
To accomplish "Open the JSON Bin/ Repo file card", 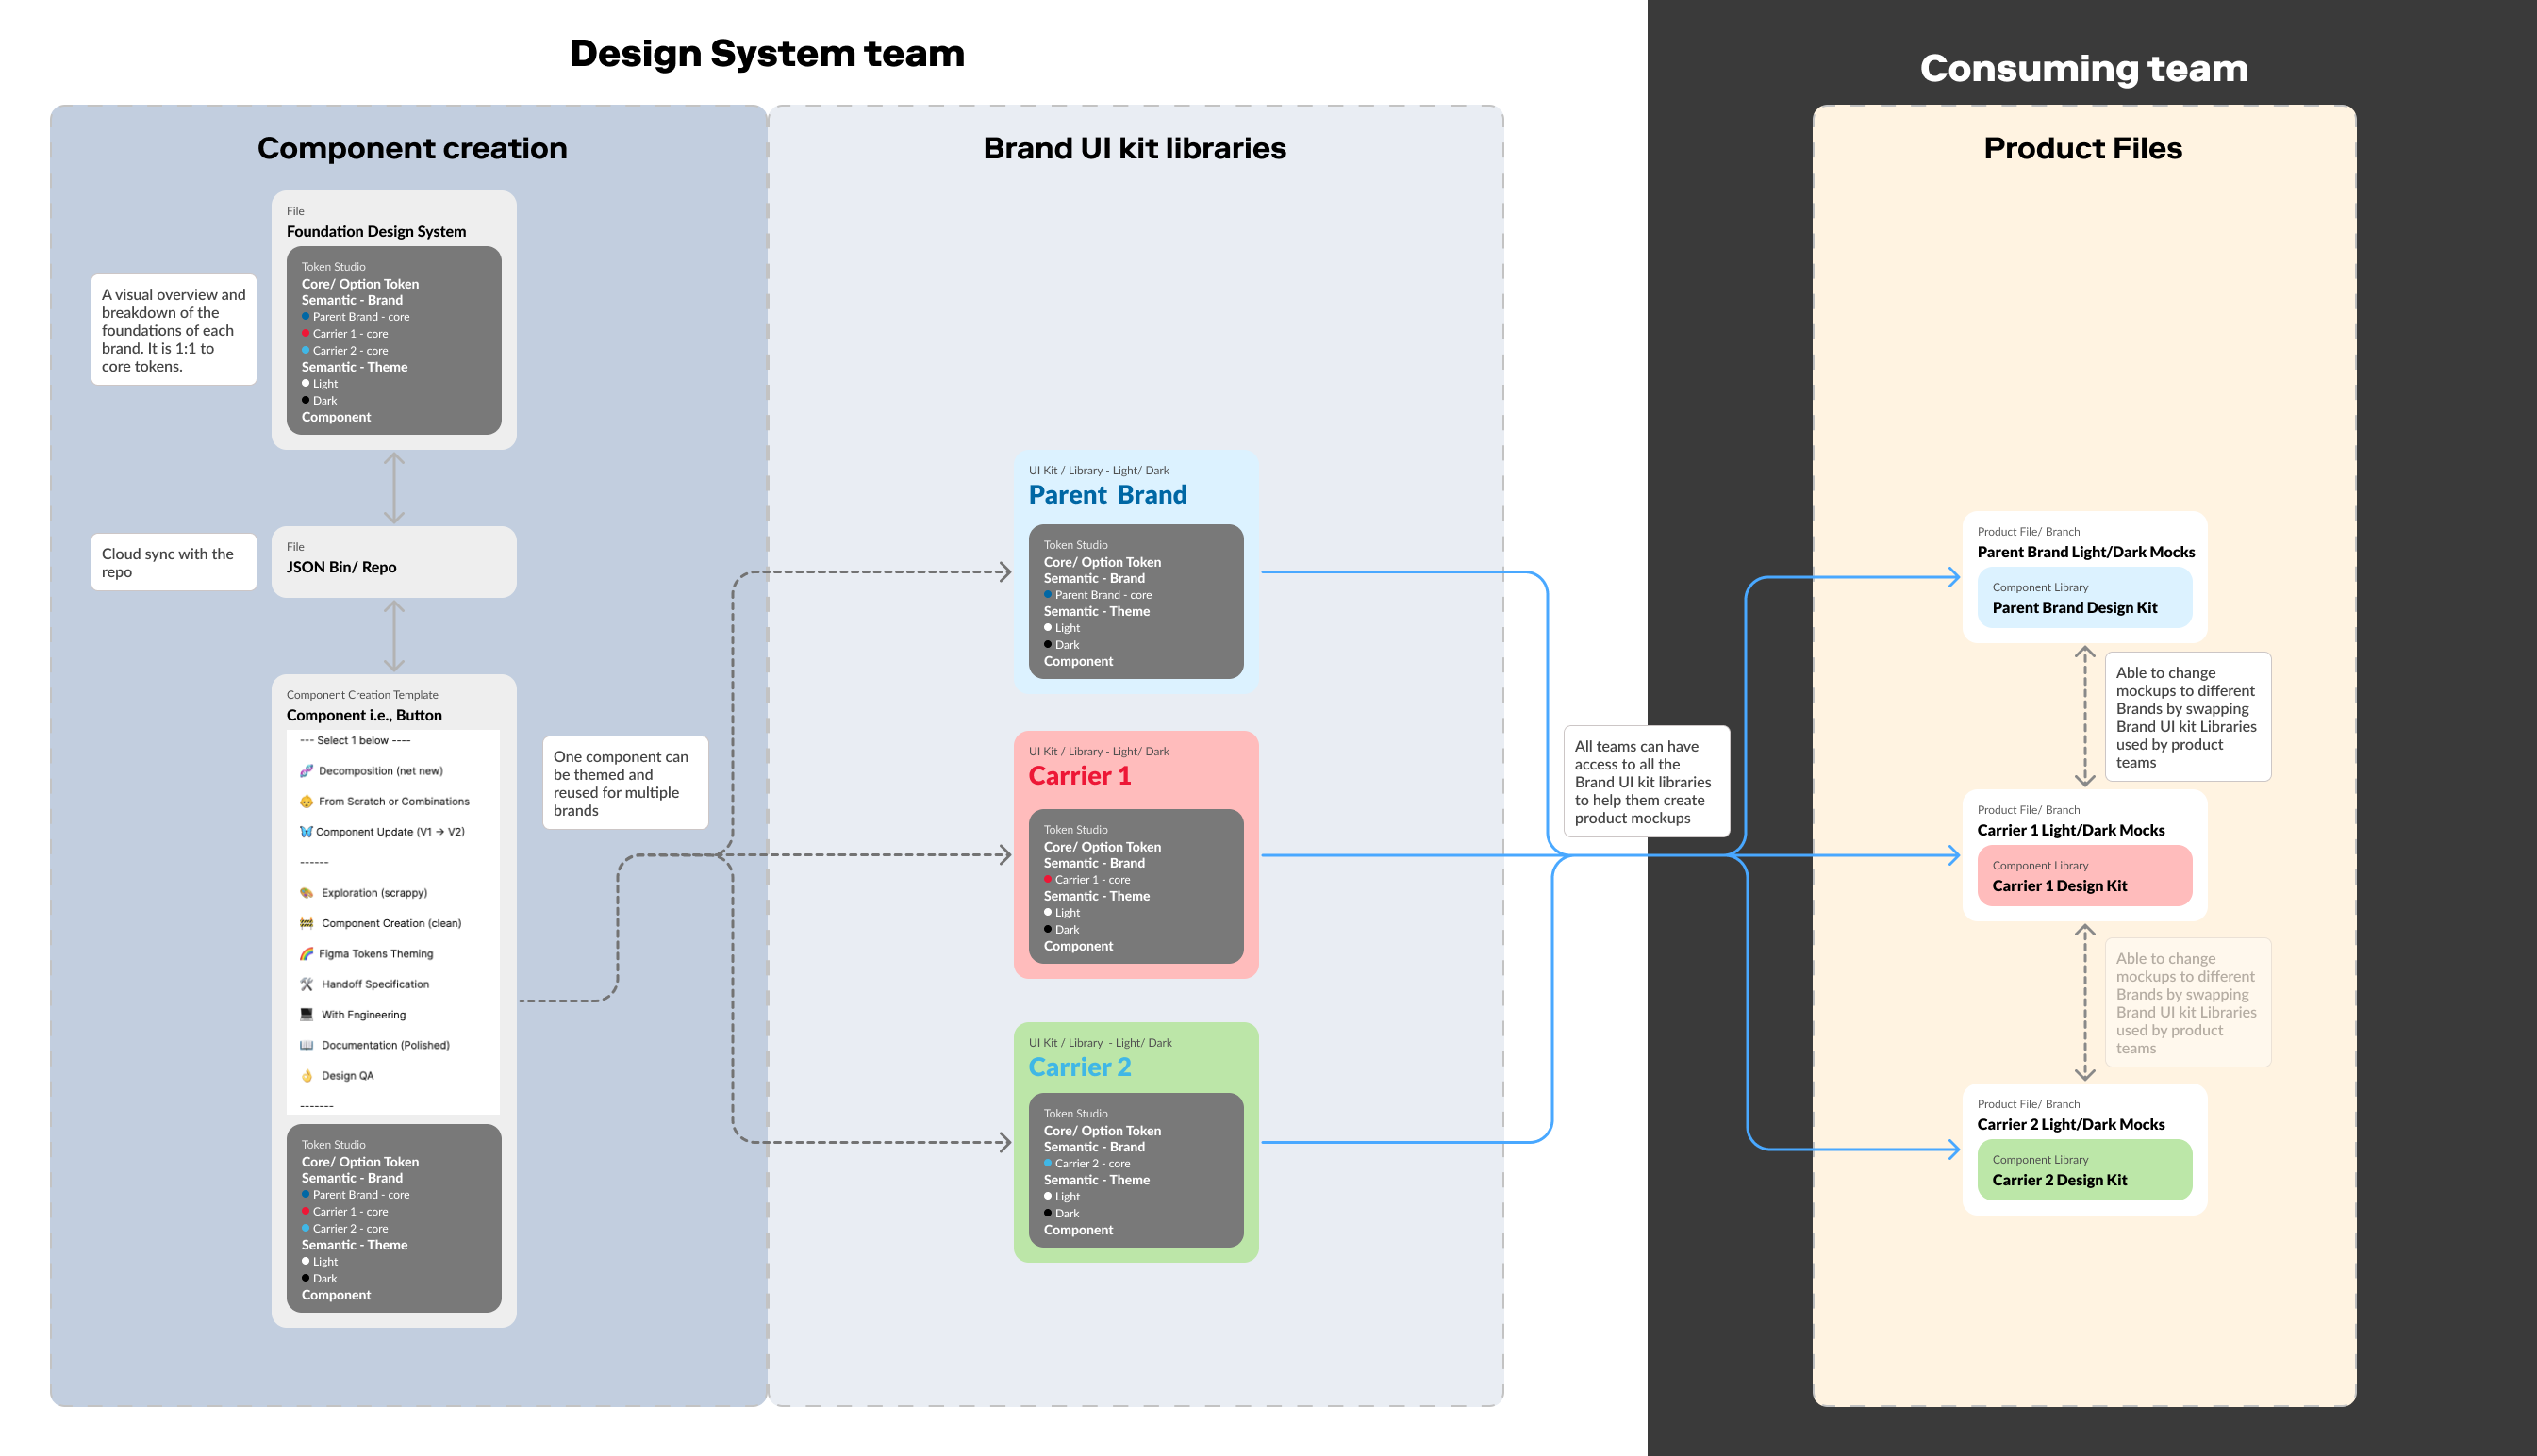I will [x=393, y=562].
